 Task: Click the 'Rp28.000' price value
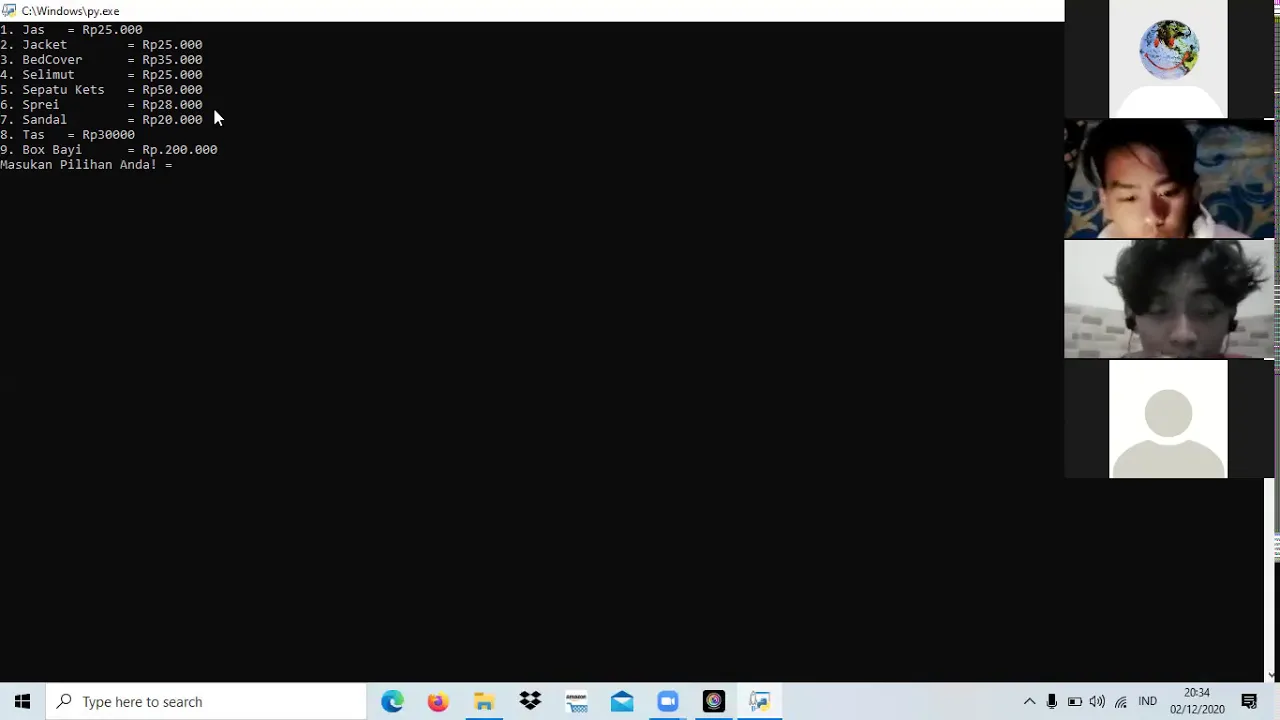172,105
